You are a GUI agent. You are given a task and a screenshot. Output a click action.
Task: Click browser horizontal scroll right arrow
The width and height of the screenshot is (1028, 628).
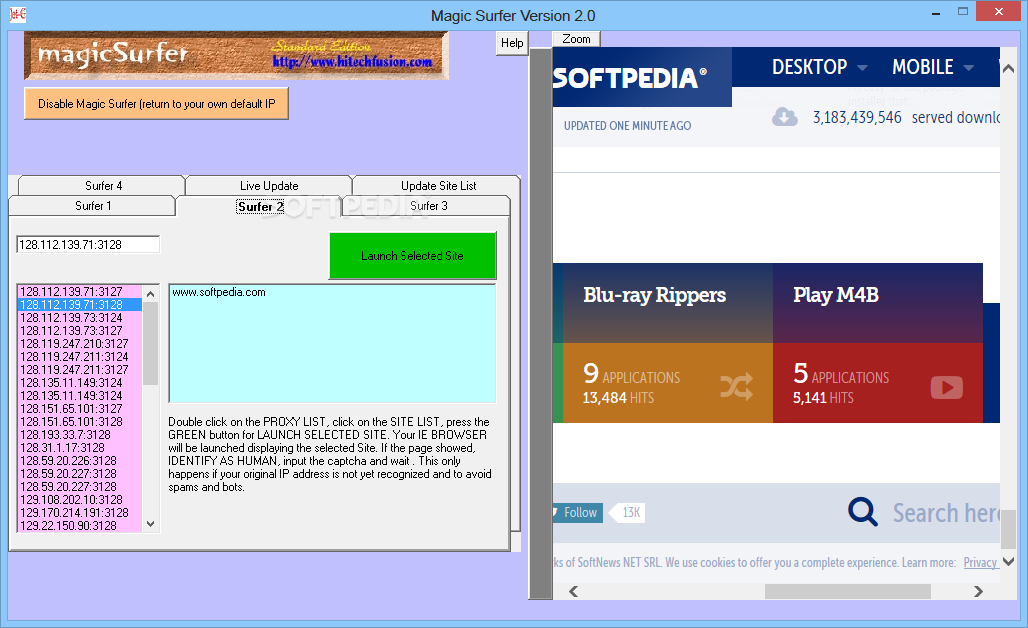point(978,591)
